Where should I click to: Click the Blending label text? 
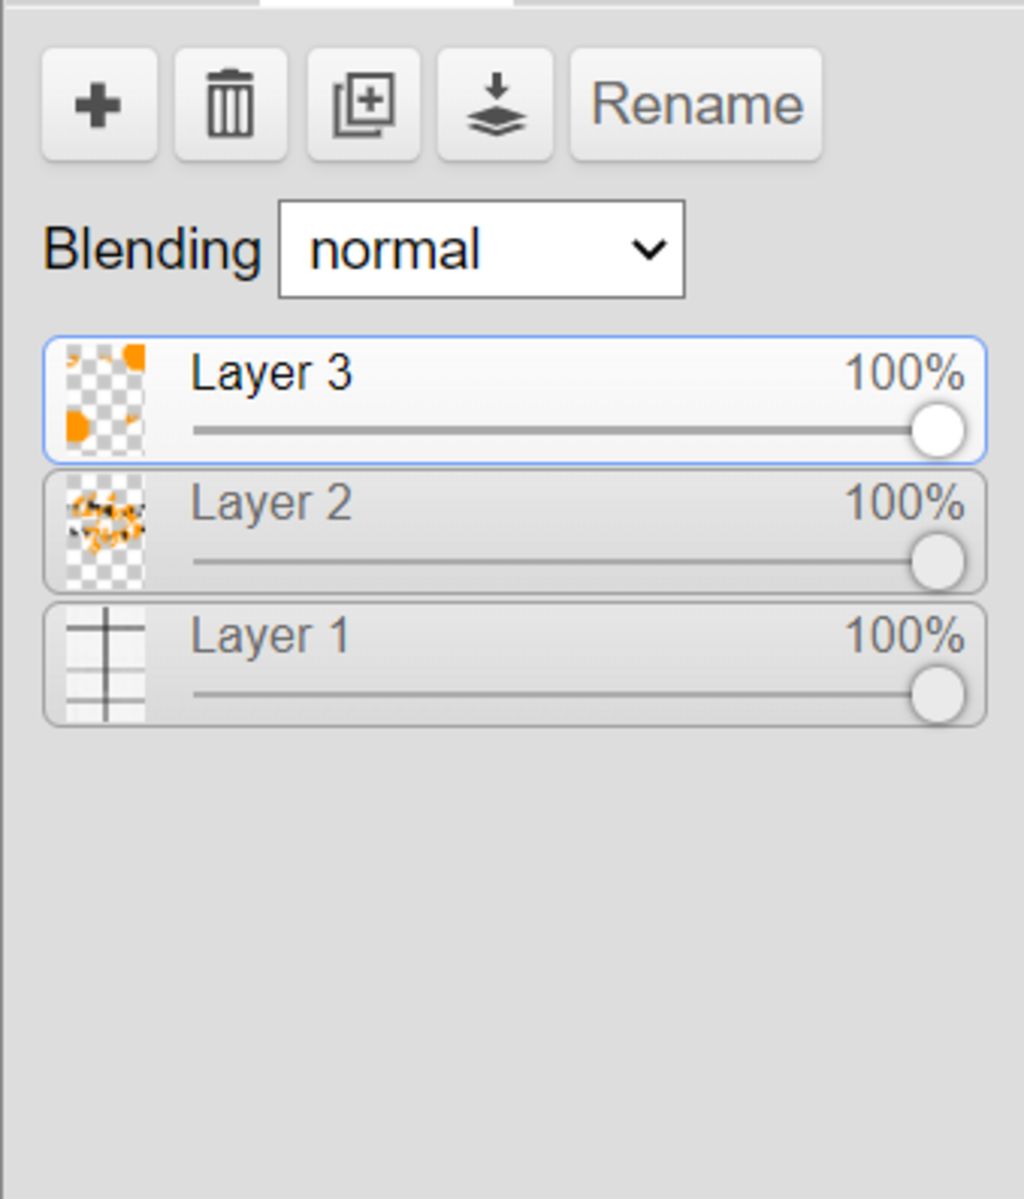[x=152, y=251]
